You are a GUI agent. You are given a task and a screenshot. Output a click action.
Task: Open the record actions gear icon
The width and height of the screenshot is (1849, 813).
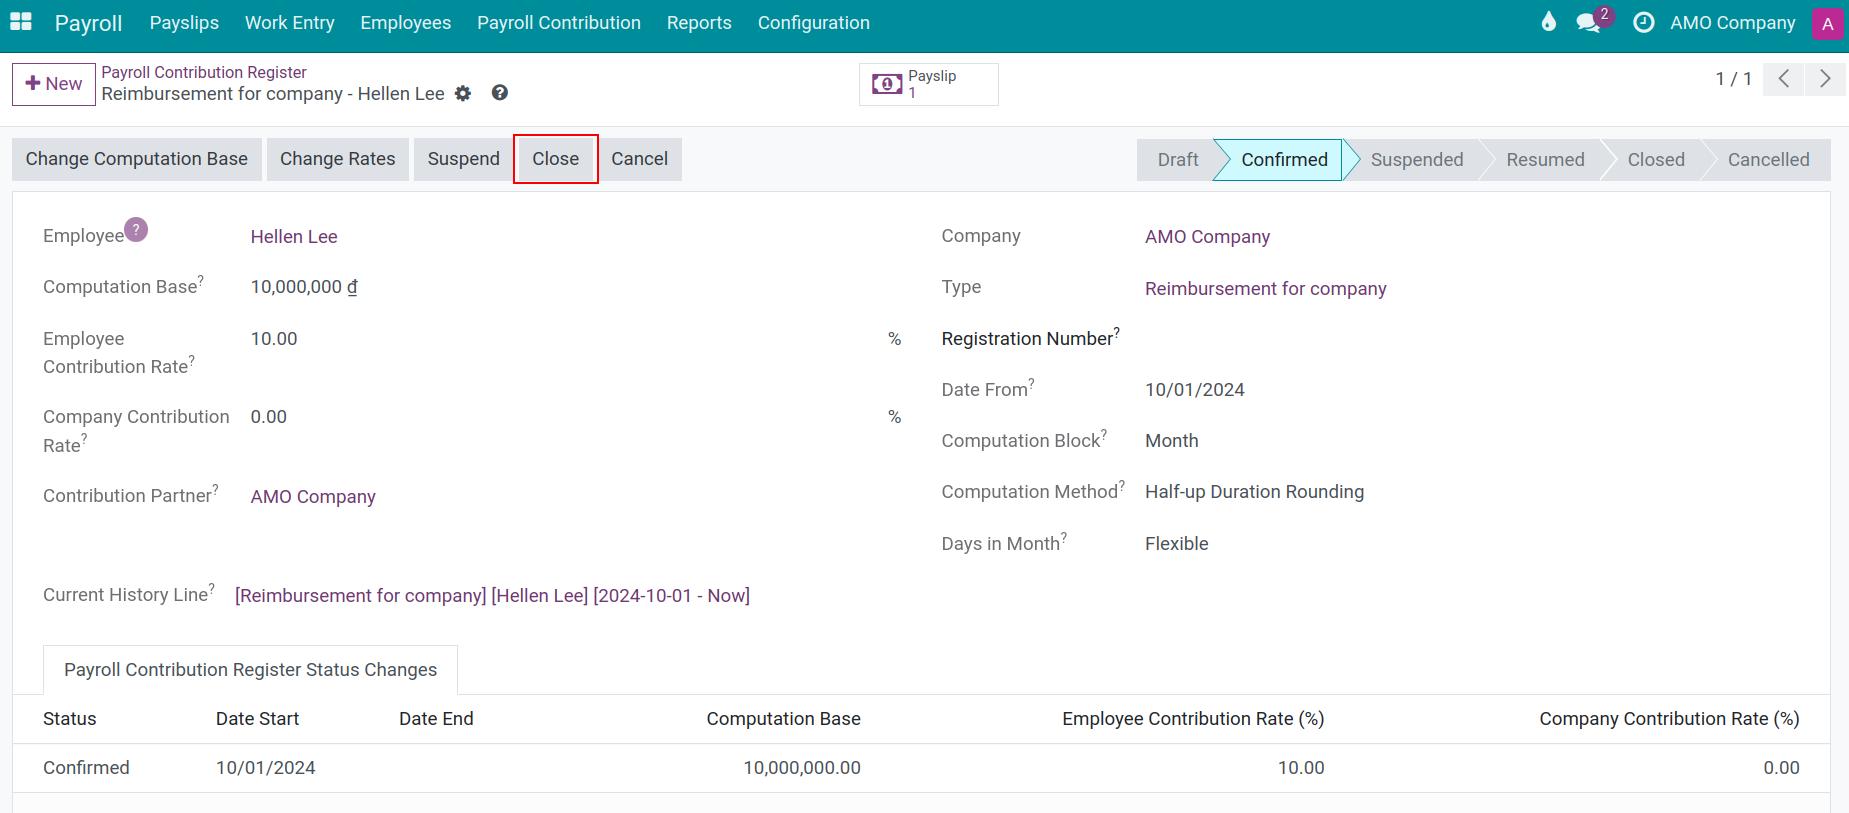(463, 93)
